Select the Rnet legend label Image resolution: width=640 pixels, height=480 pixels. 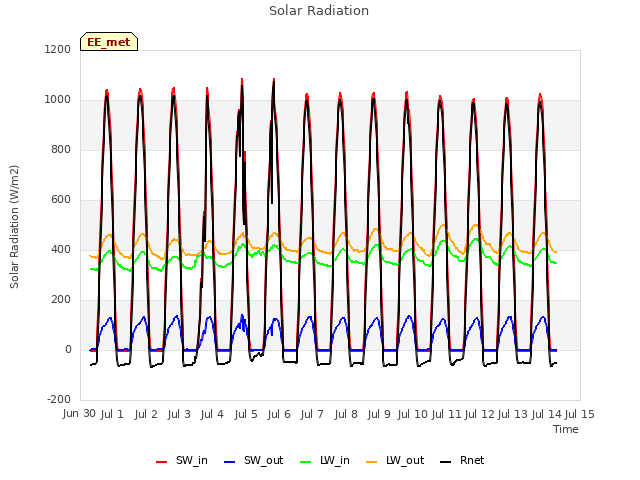tap(472, 460)
